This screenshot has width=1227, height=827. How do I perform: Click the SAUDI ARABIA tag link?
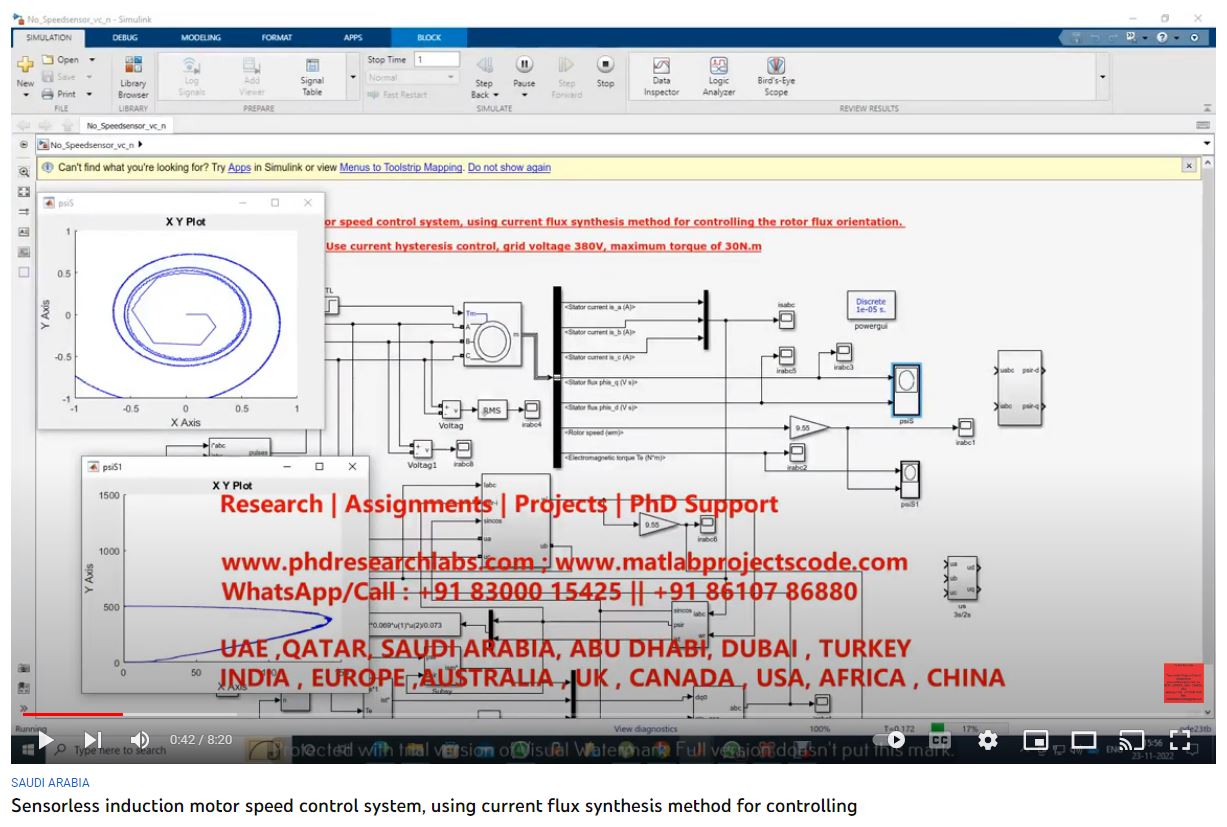pyautogui.click(x=50, y=783)
